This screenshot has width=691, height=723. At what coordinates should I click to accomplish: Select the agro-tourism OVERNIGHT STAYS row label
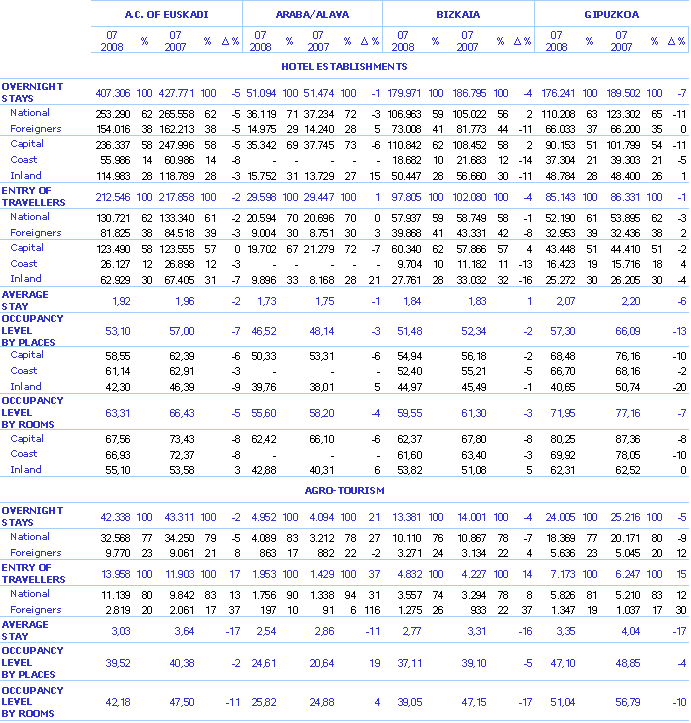tap(31, 516)
